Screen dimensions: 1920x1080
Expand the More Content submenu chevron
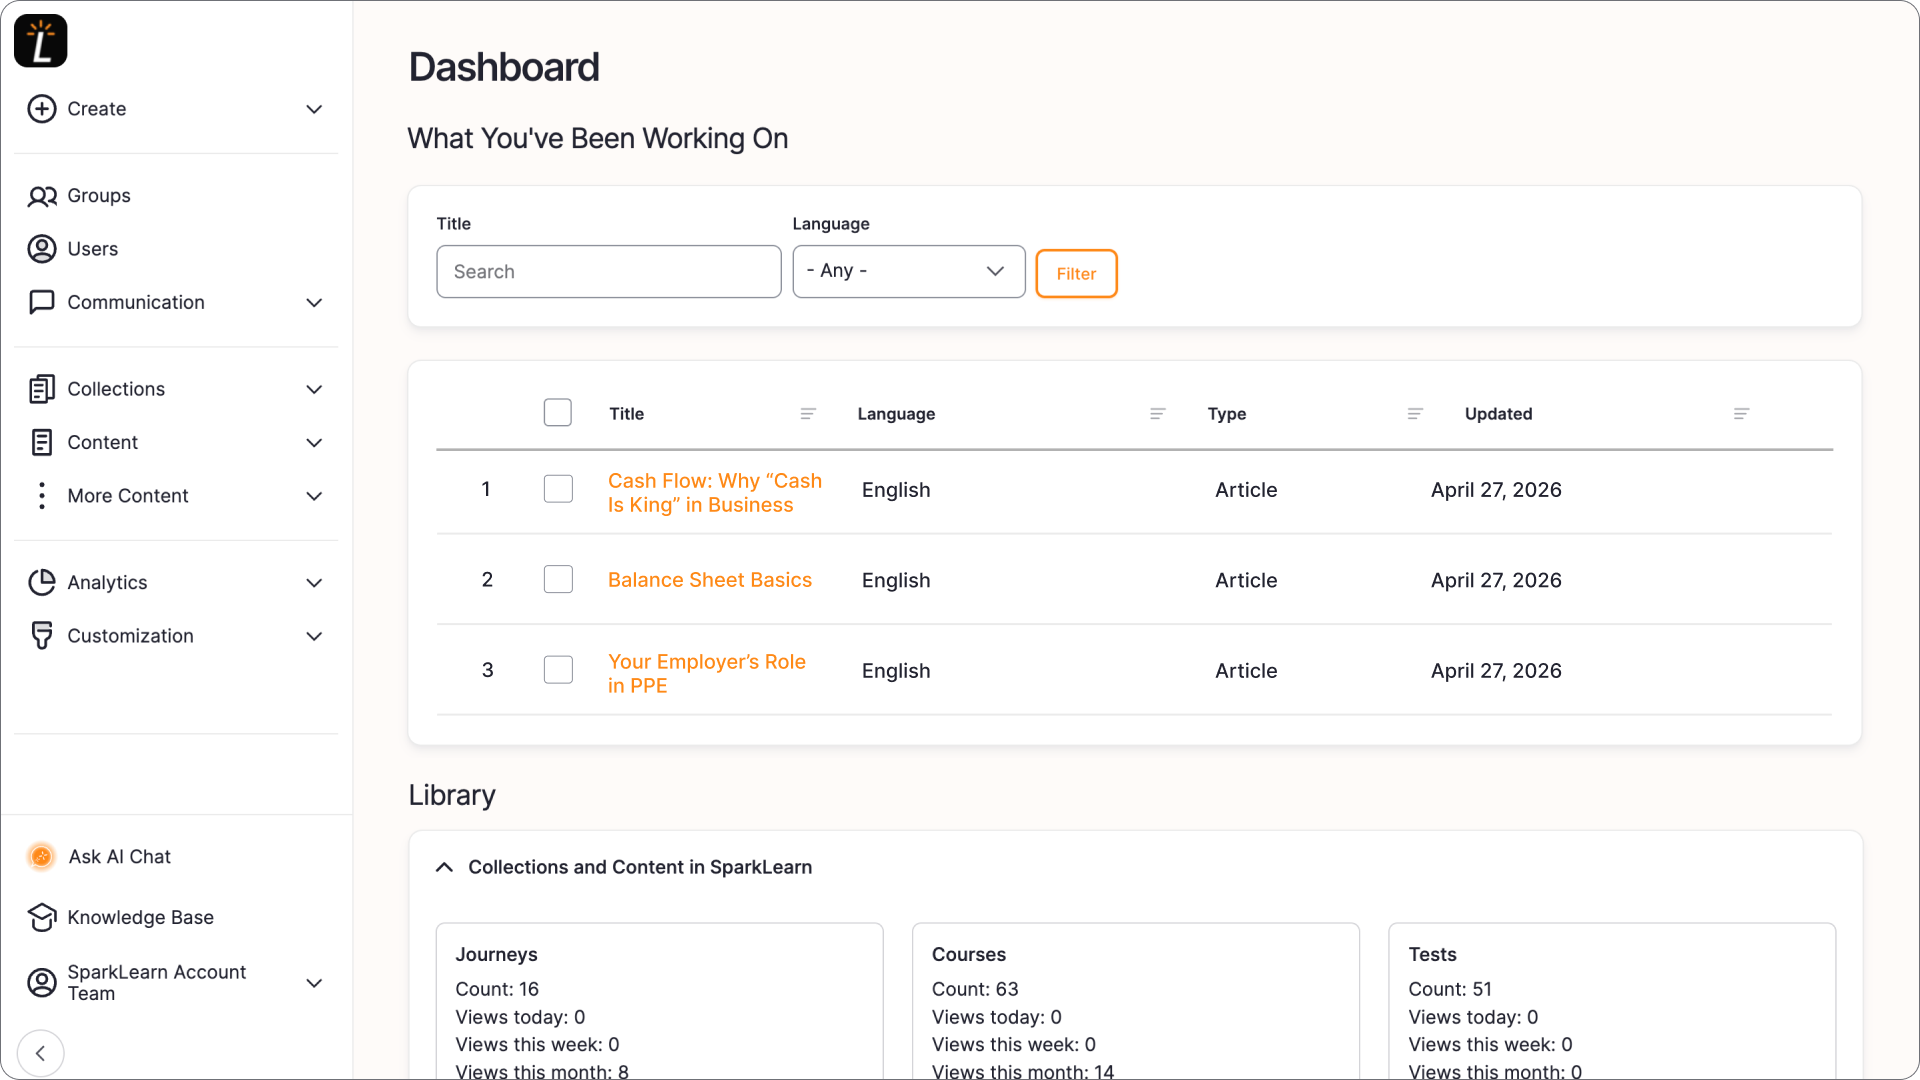tap(314, 496)
